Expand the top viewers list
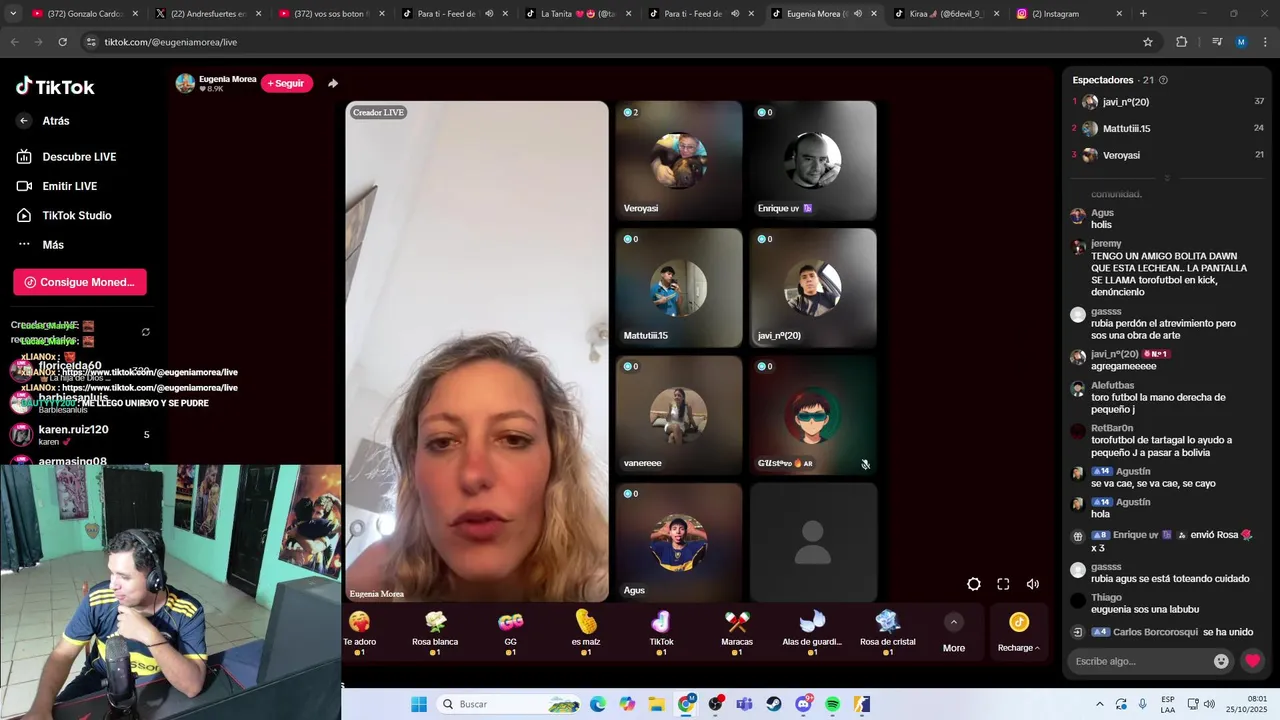The width and height of the screenshot is (1280, 720). 1166,178
